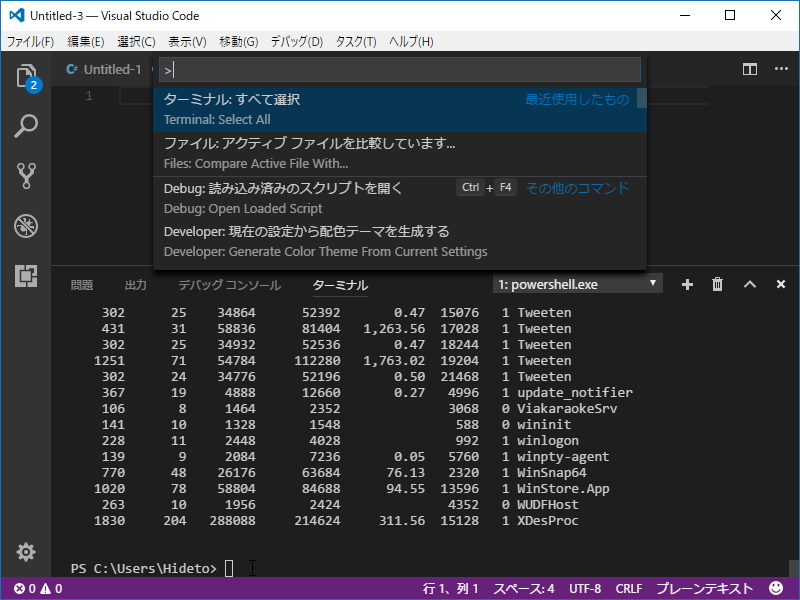The width and height of the screenshot is (800, 600).
Task: Click the wininit process name
Action: point(544,424)
